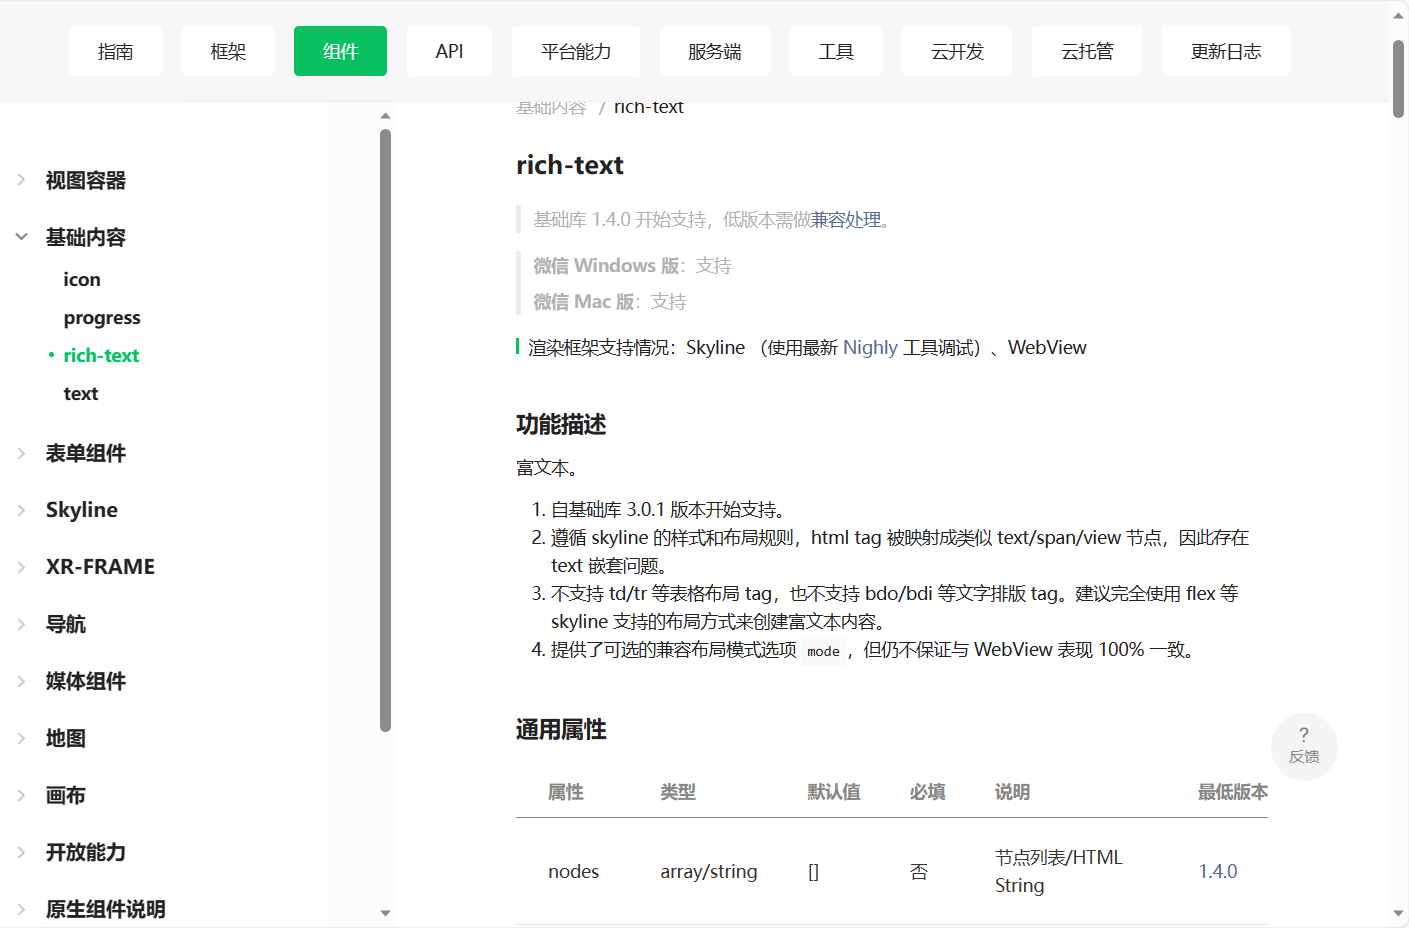Select the active 组件 tab
Image resolution: width=1409 pixels, height=928 pixels.
tap(340, 51)
